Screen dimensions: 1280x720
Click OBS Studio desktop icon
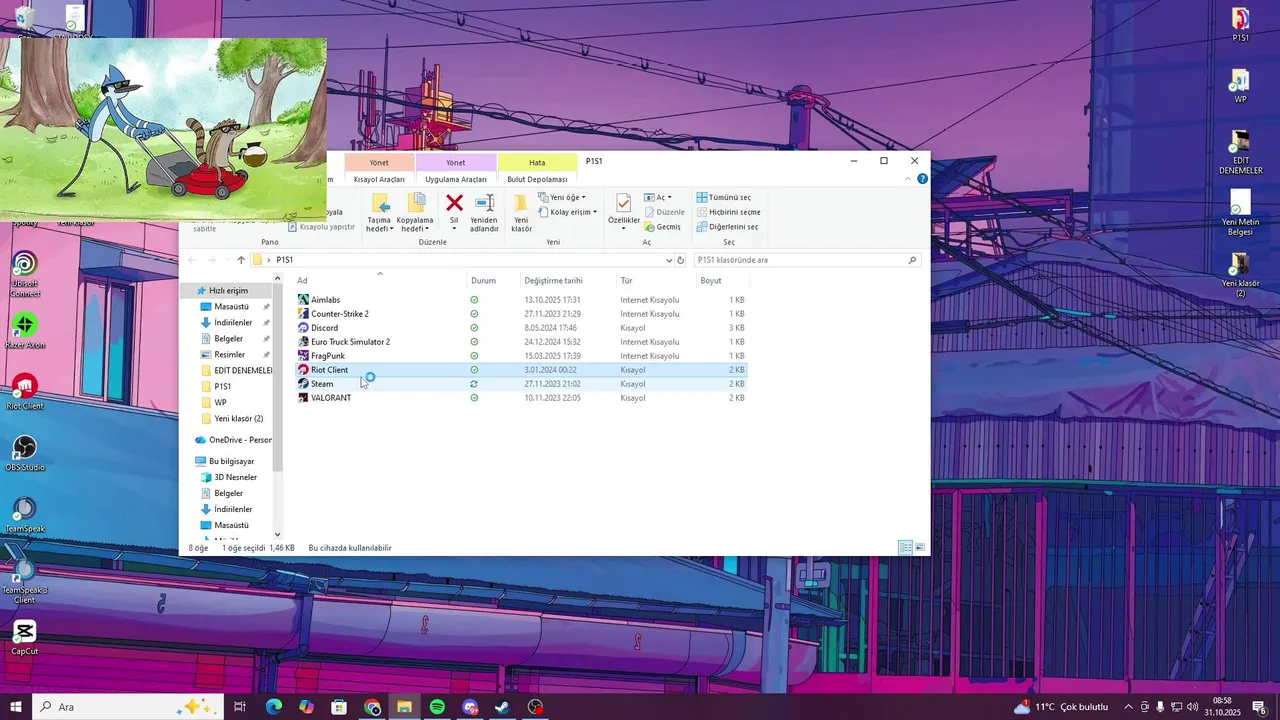point(24,454)
